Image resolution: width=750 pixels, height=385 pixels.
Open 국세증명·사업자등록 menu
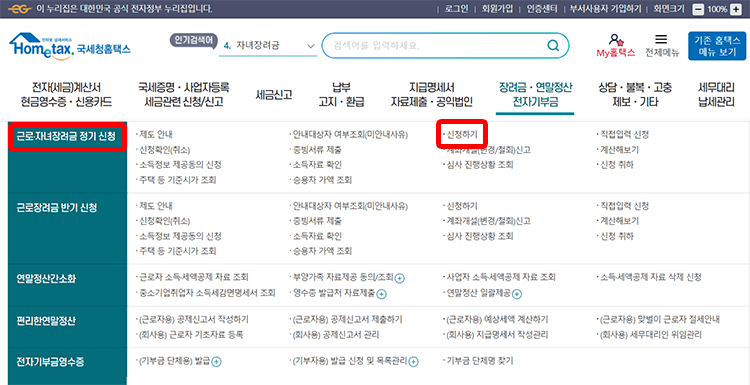[184, 95]
